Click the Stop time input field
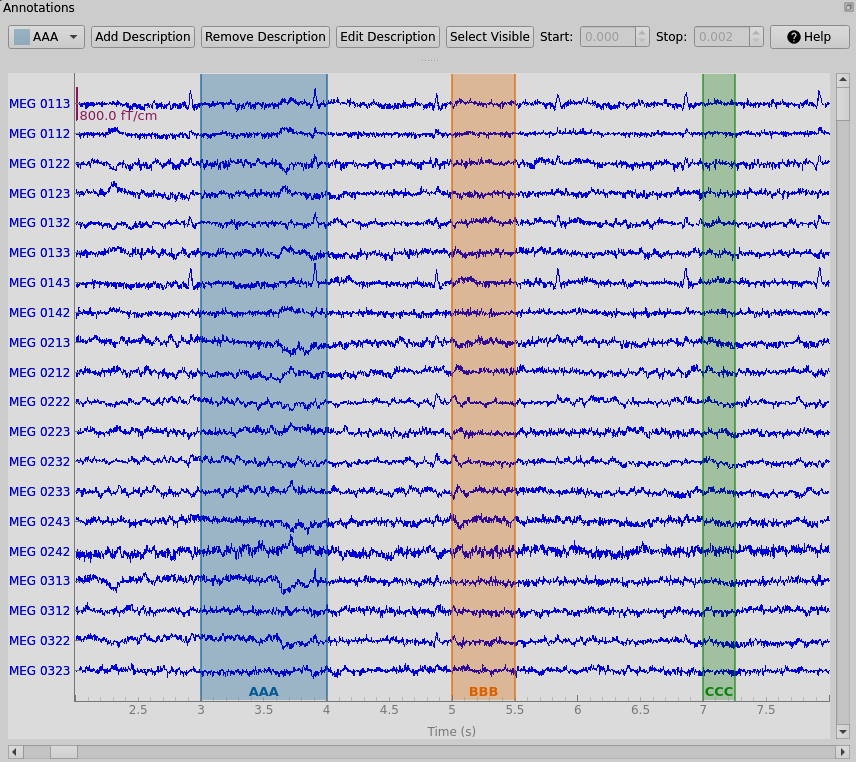856x762 pixels. 721,37
